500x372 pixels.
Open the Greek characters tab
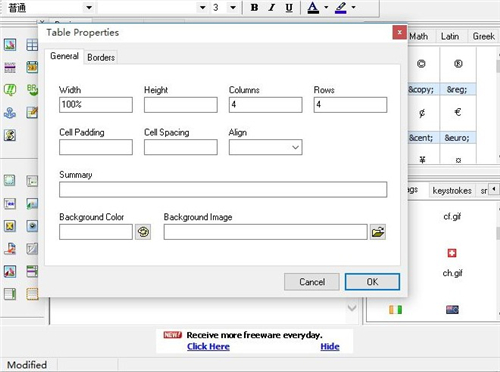click(x=484, y=36)
